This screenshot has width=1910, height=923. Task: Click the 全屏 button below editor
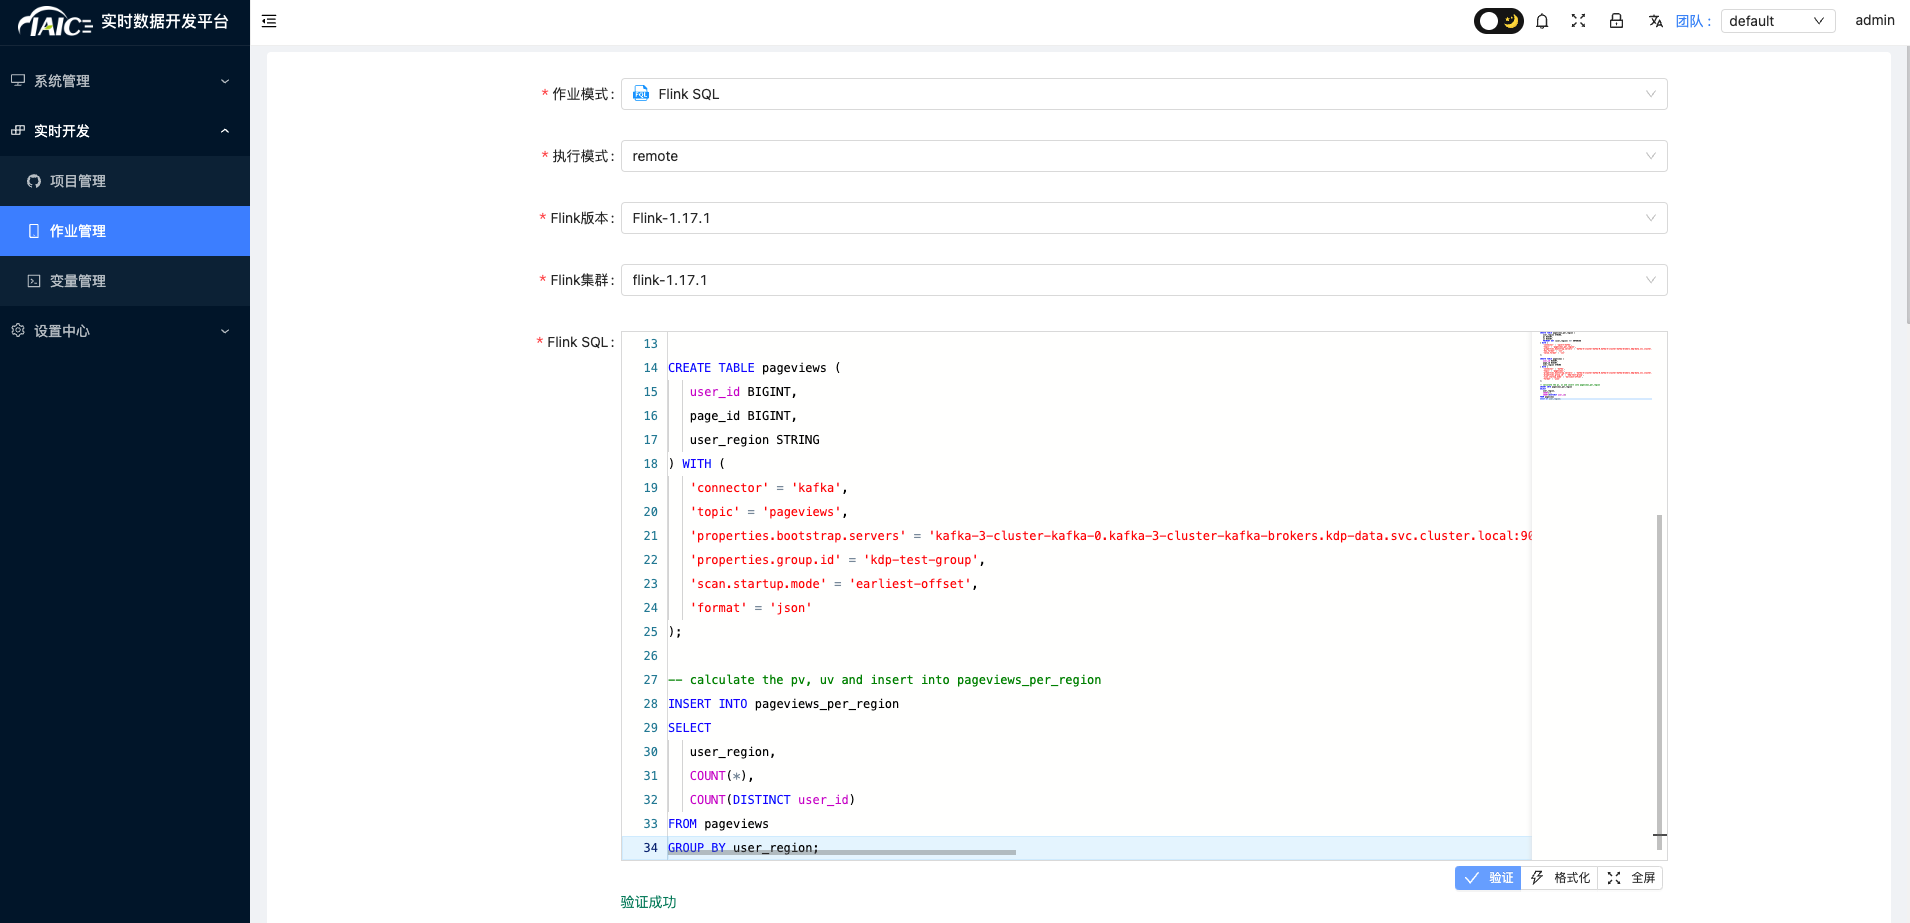pos(1631,878)
